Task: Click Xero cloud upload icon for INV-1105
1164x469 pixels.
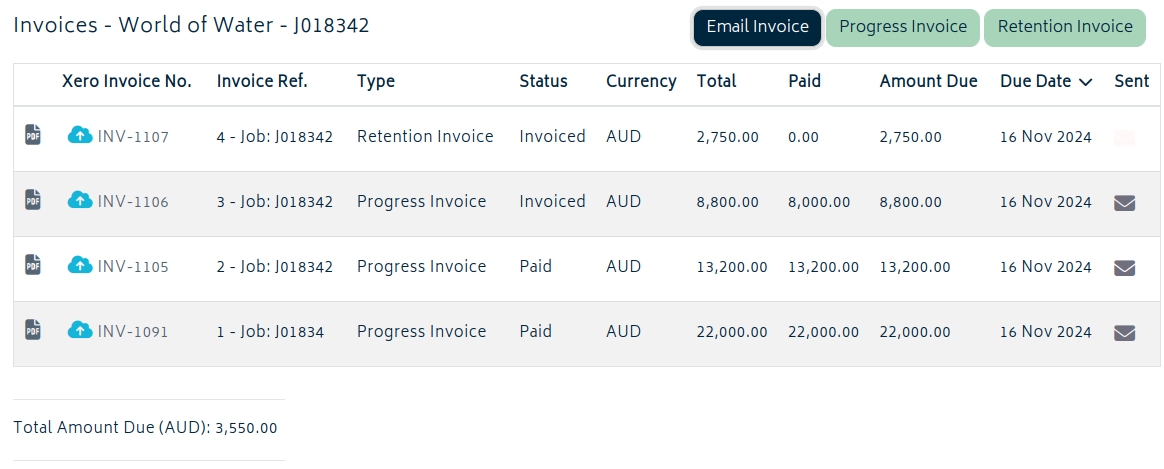Action: coord(80,264)
